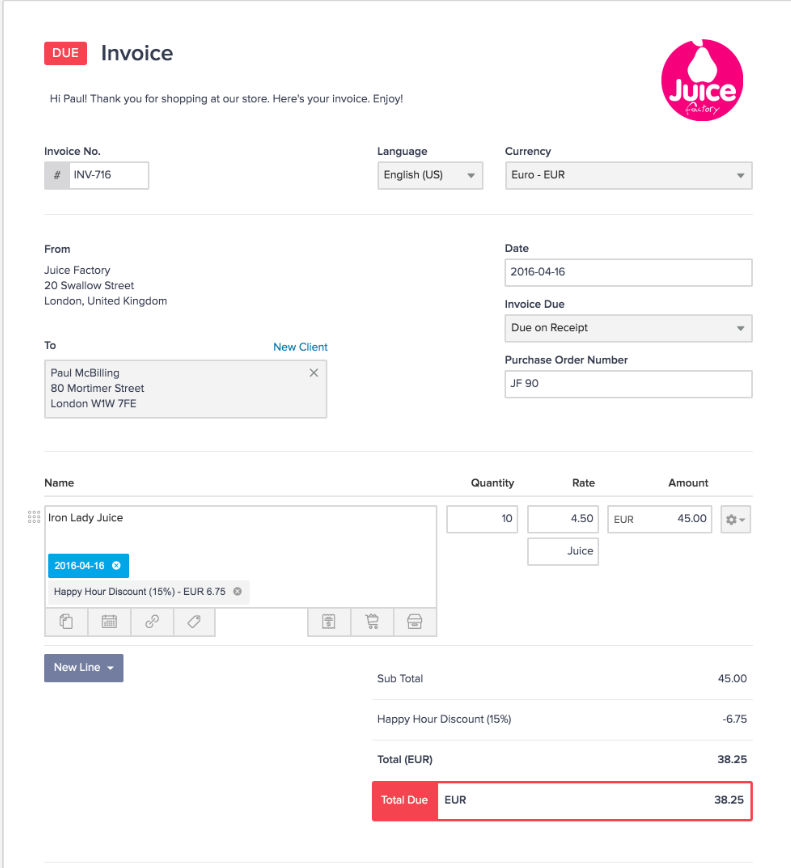791x868 pixels.
Task: Click the New Client link
Action: tap(300, 347)
